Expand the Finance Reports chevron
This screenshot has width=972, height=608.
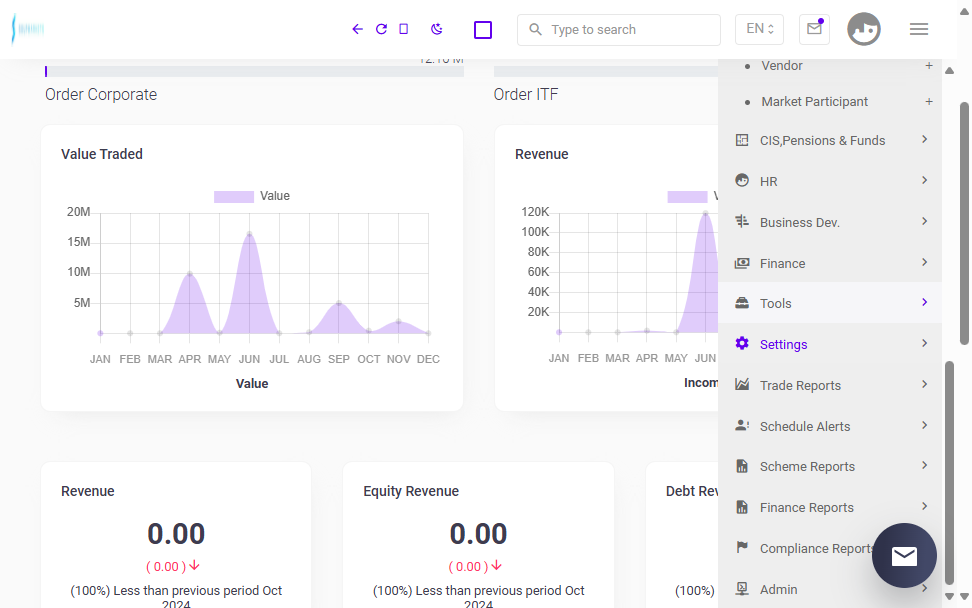click(924, 506)
